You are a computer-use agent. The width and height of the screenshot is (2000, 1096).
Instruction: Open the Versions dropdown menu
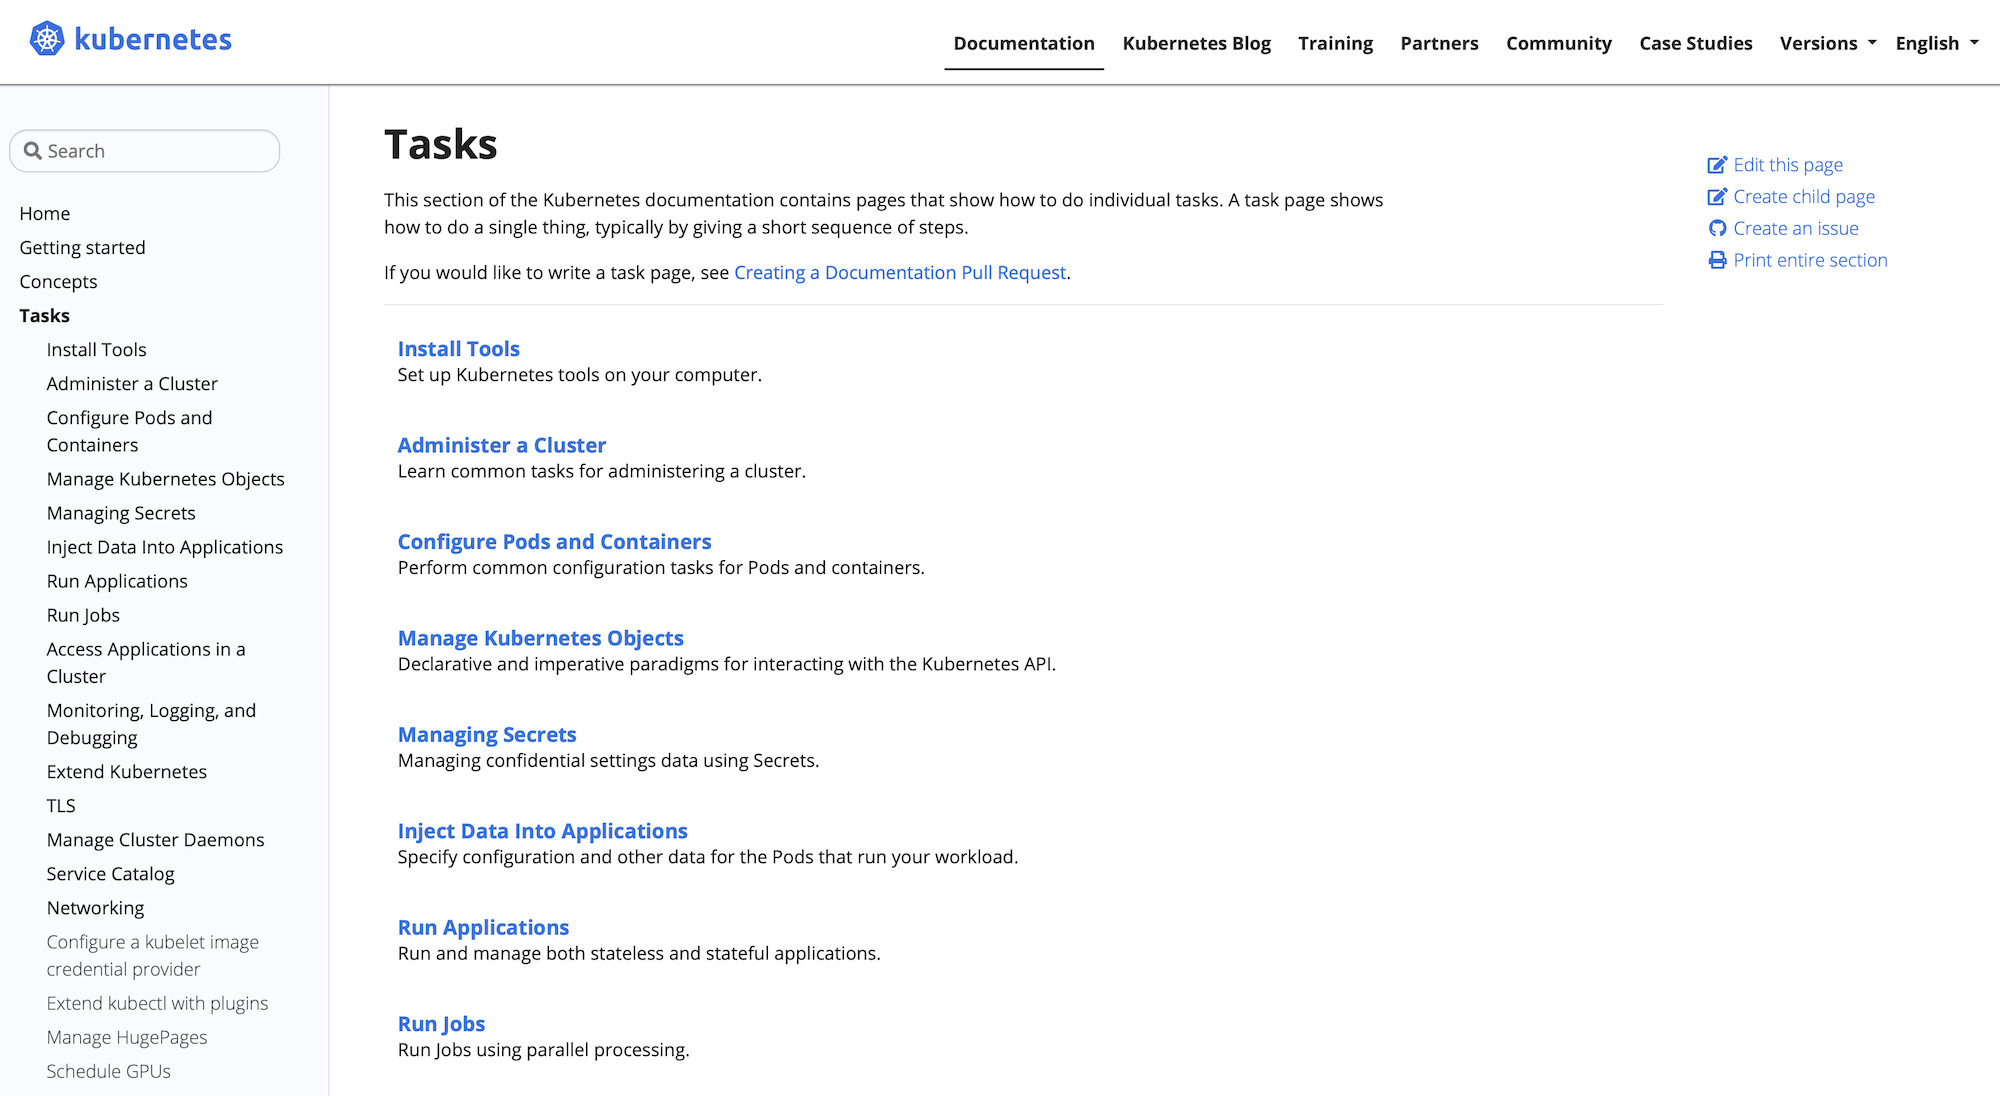point(1827,43)
